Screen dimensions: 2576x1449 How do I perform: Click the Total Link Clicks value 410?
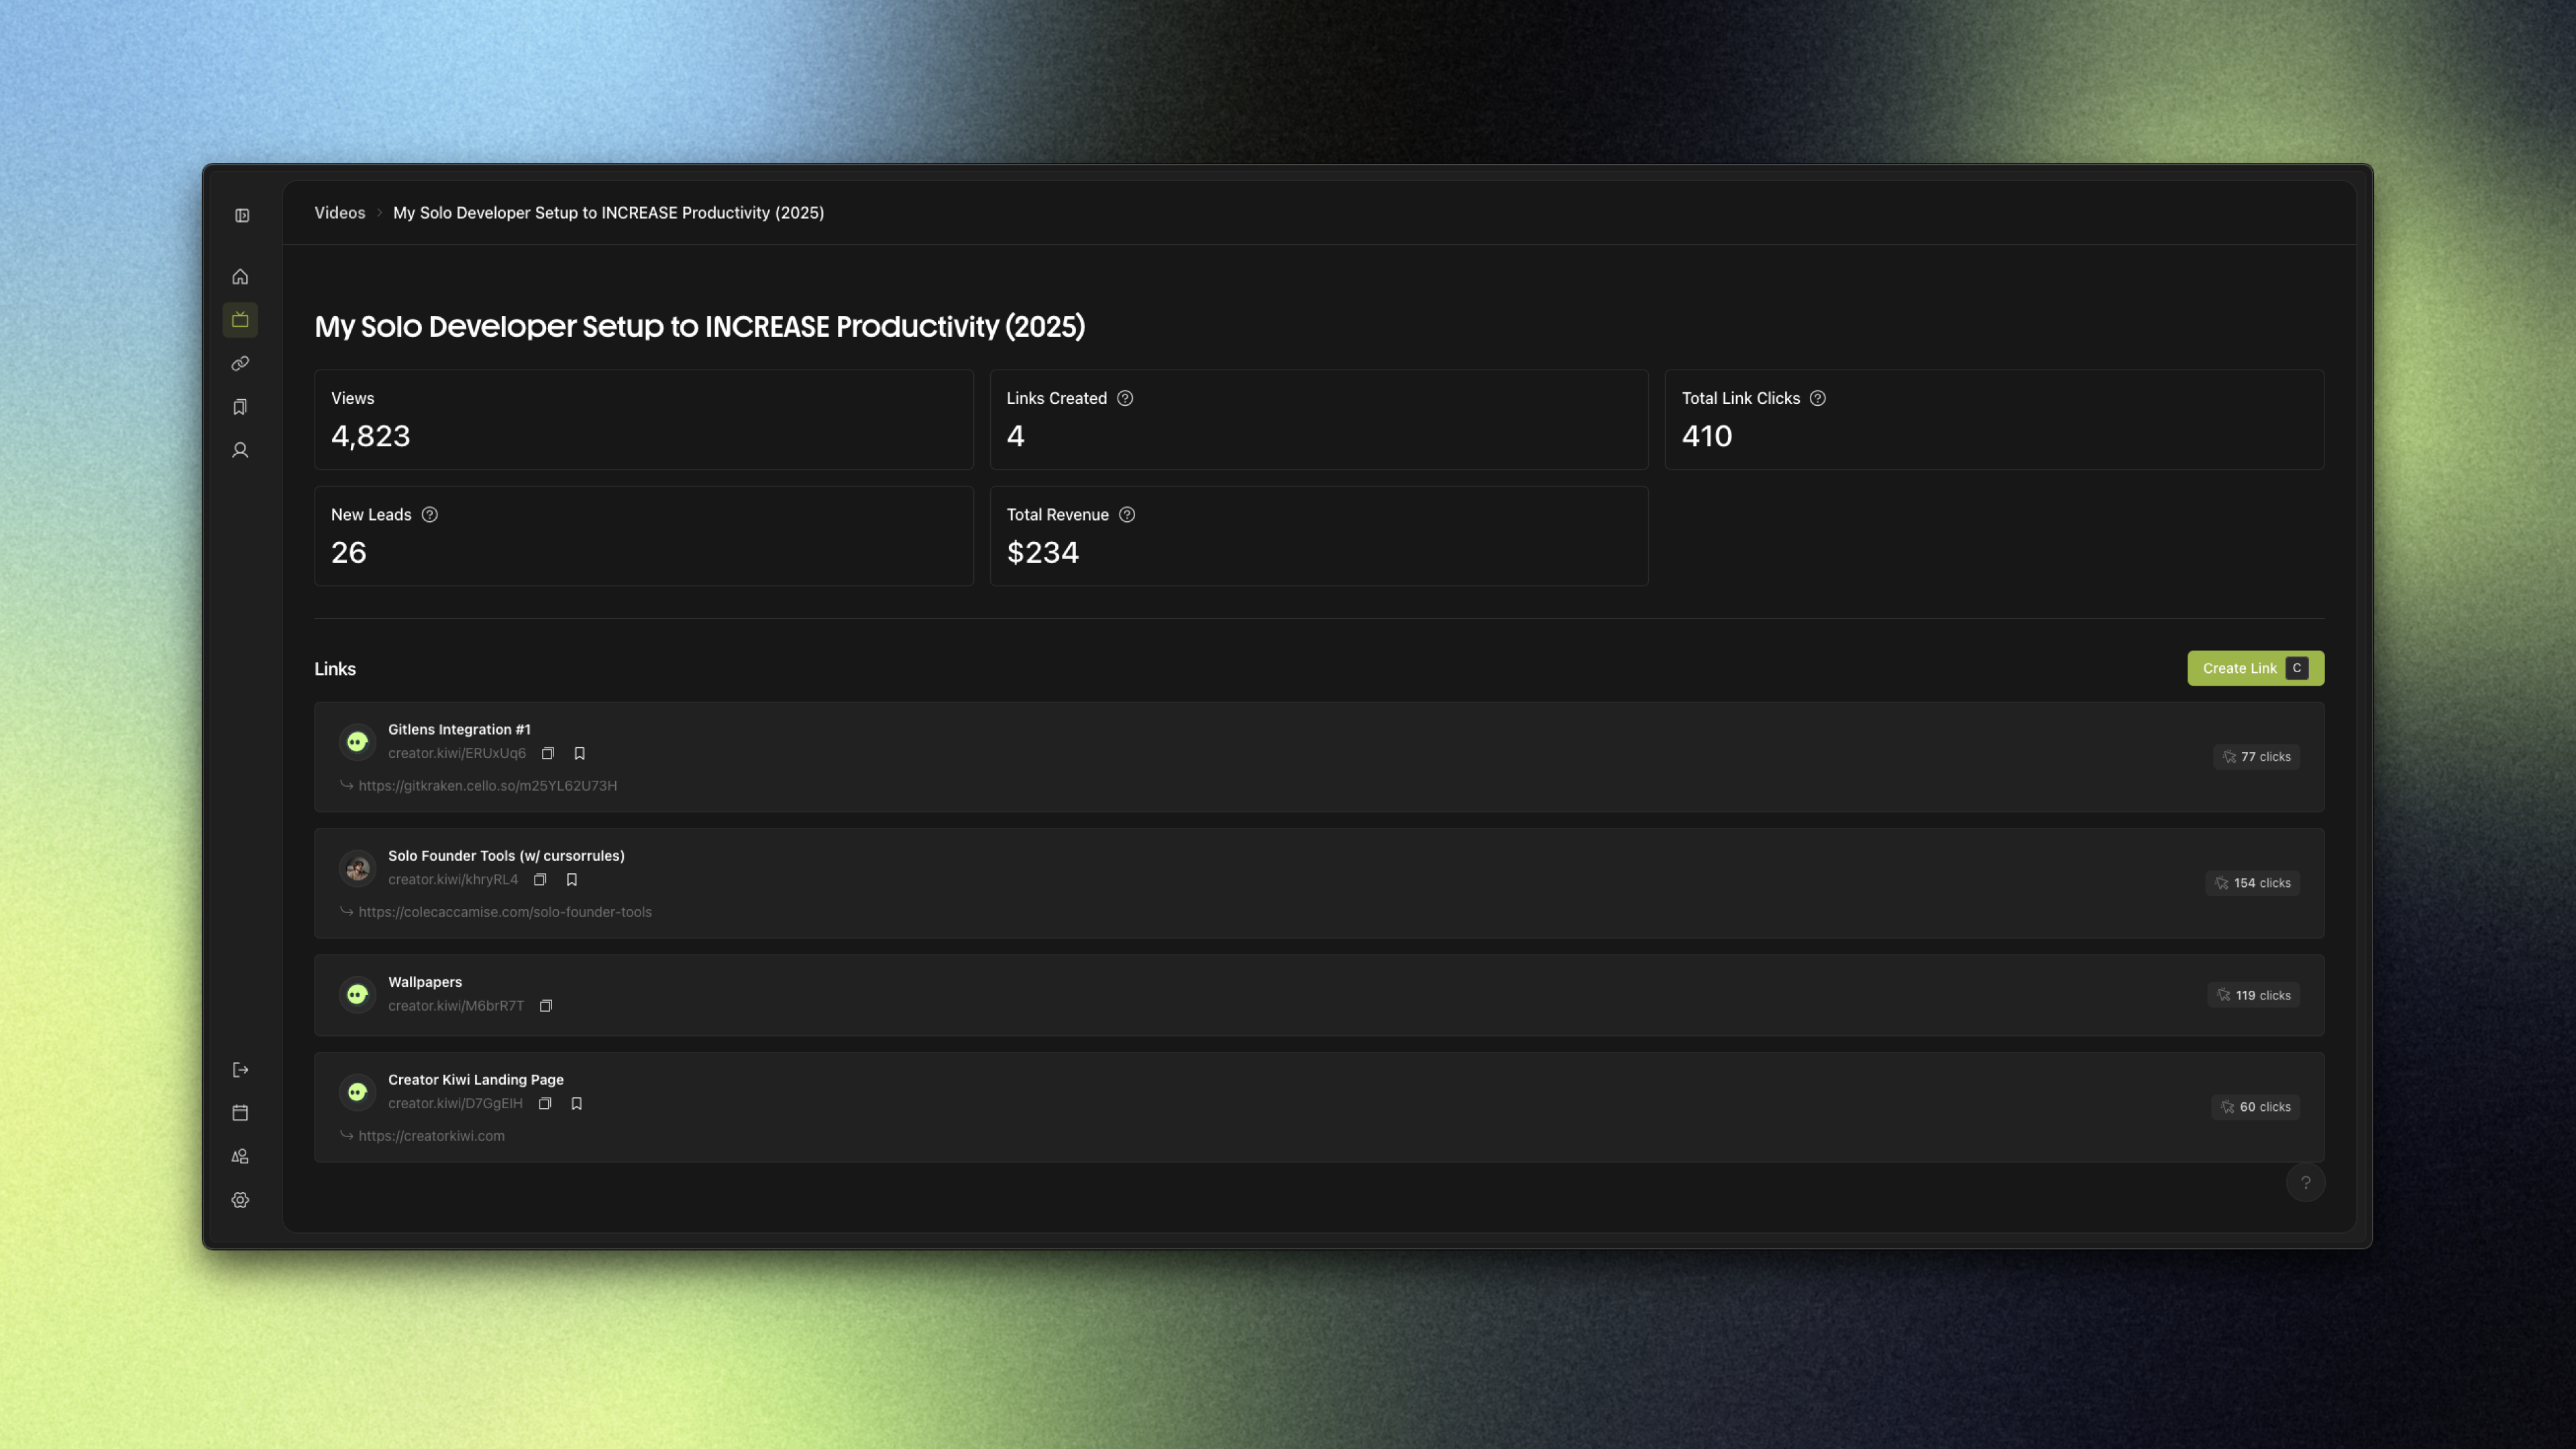[1707, 436]
